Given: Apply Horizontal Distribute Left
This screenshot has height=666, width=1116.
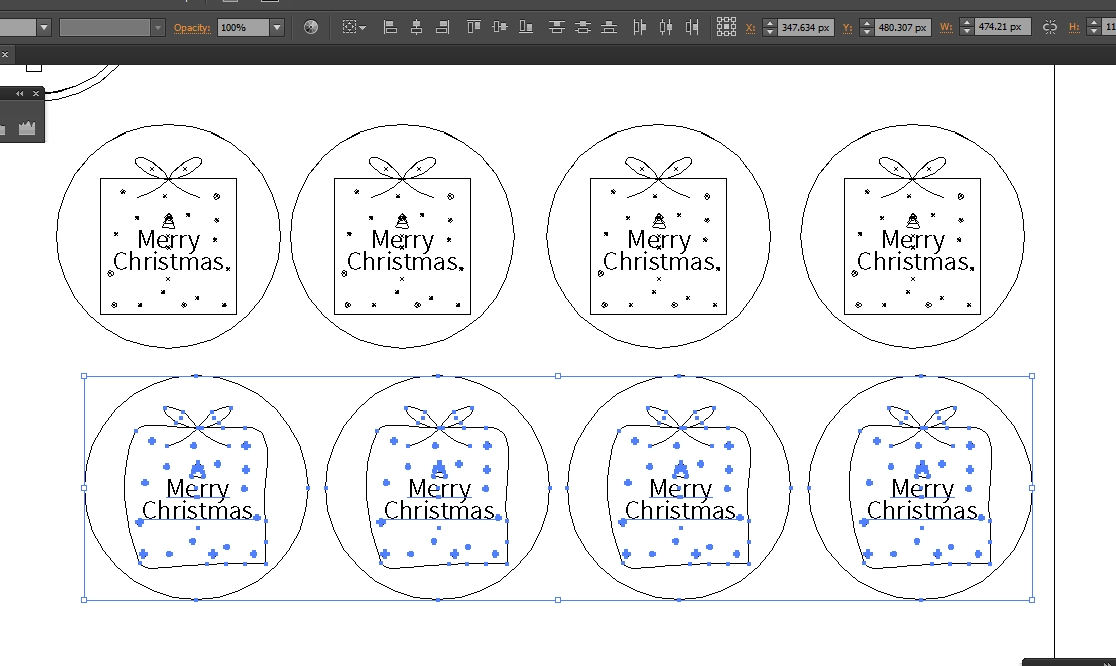Looking at the screenshot, I should [640, 28].
